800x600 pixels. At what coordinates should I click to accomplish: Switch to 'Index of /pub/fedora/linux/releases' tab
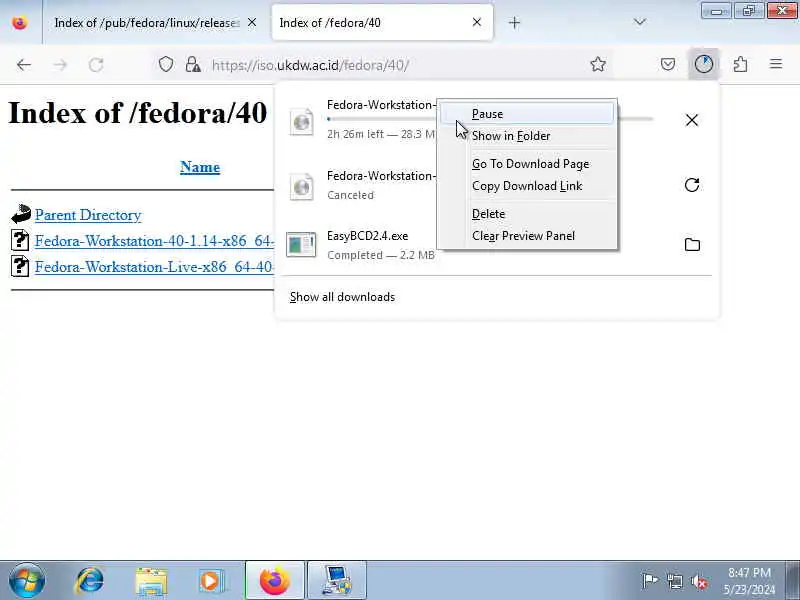[146, 23]
